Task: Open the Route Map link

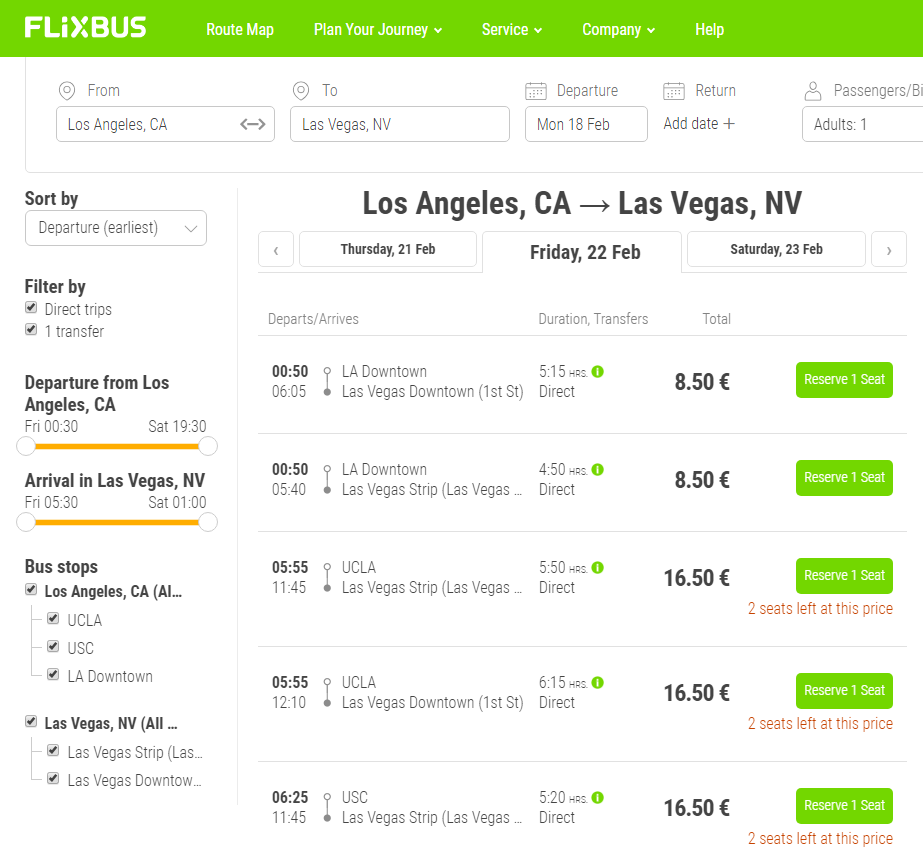Action: tap(240, 29)
